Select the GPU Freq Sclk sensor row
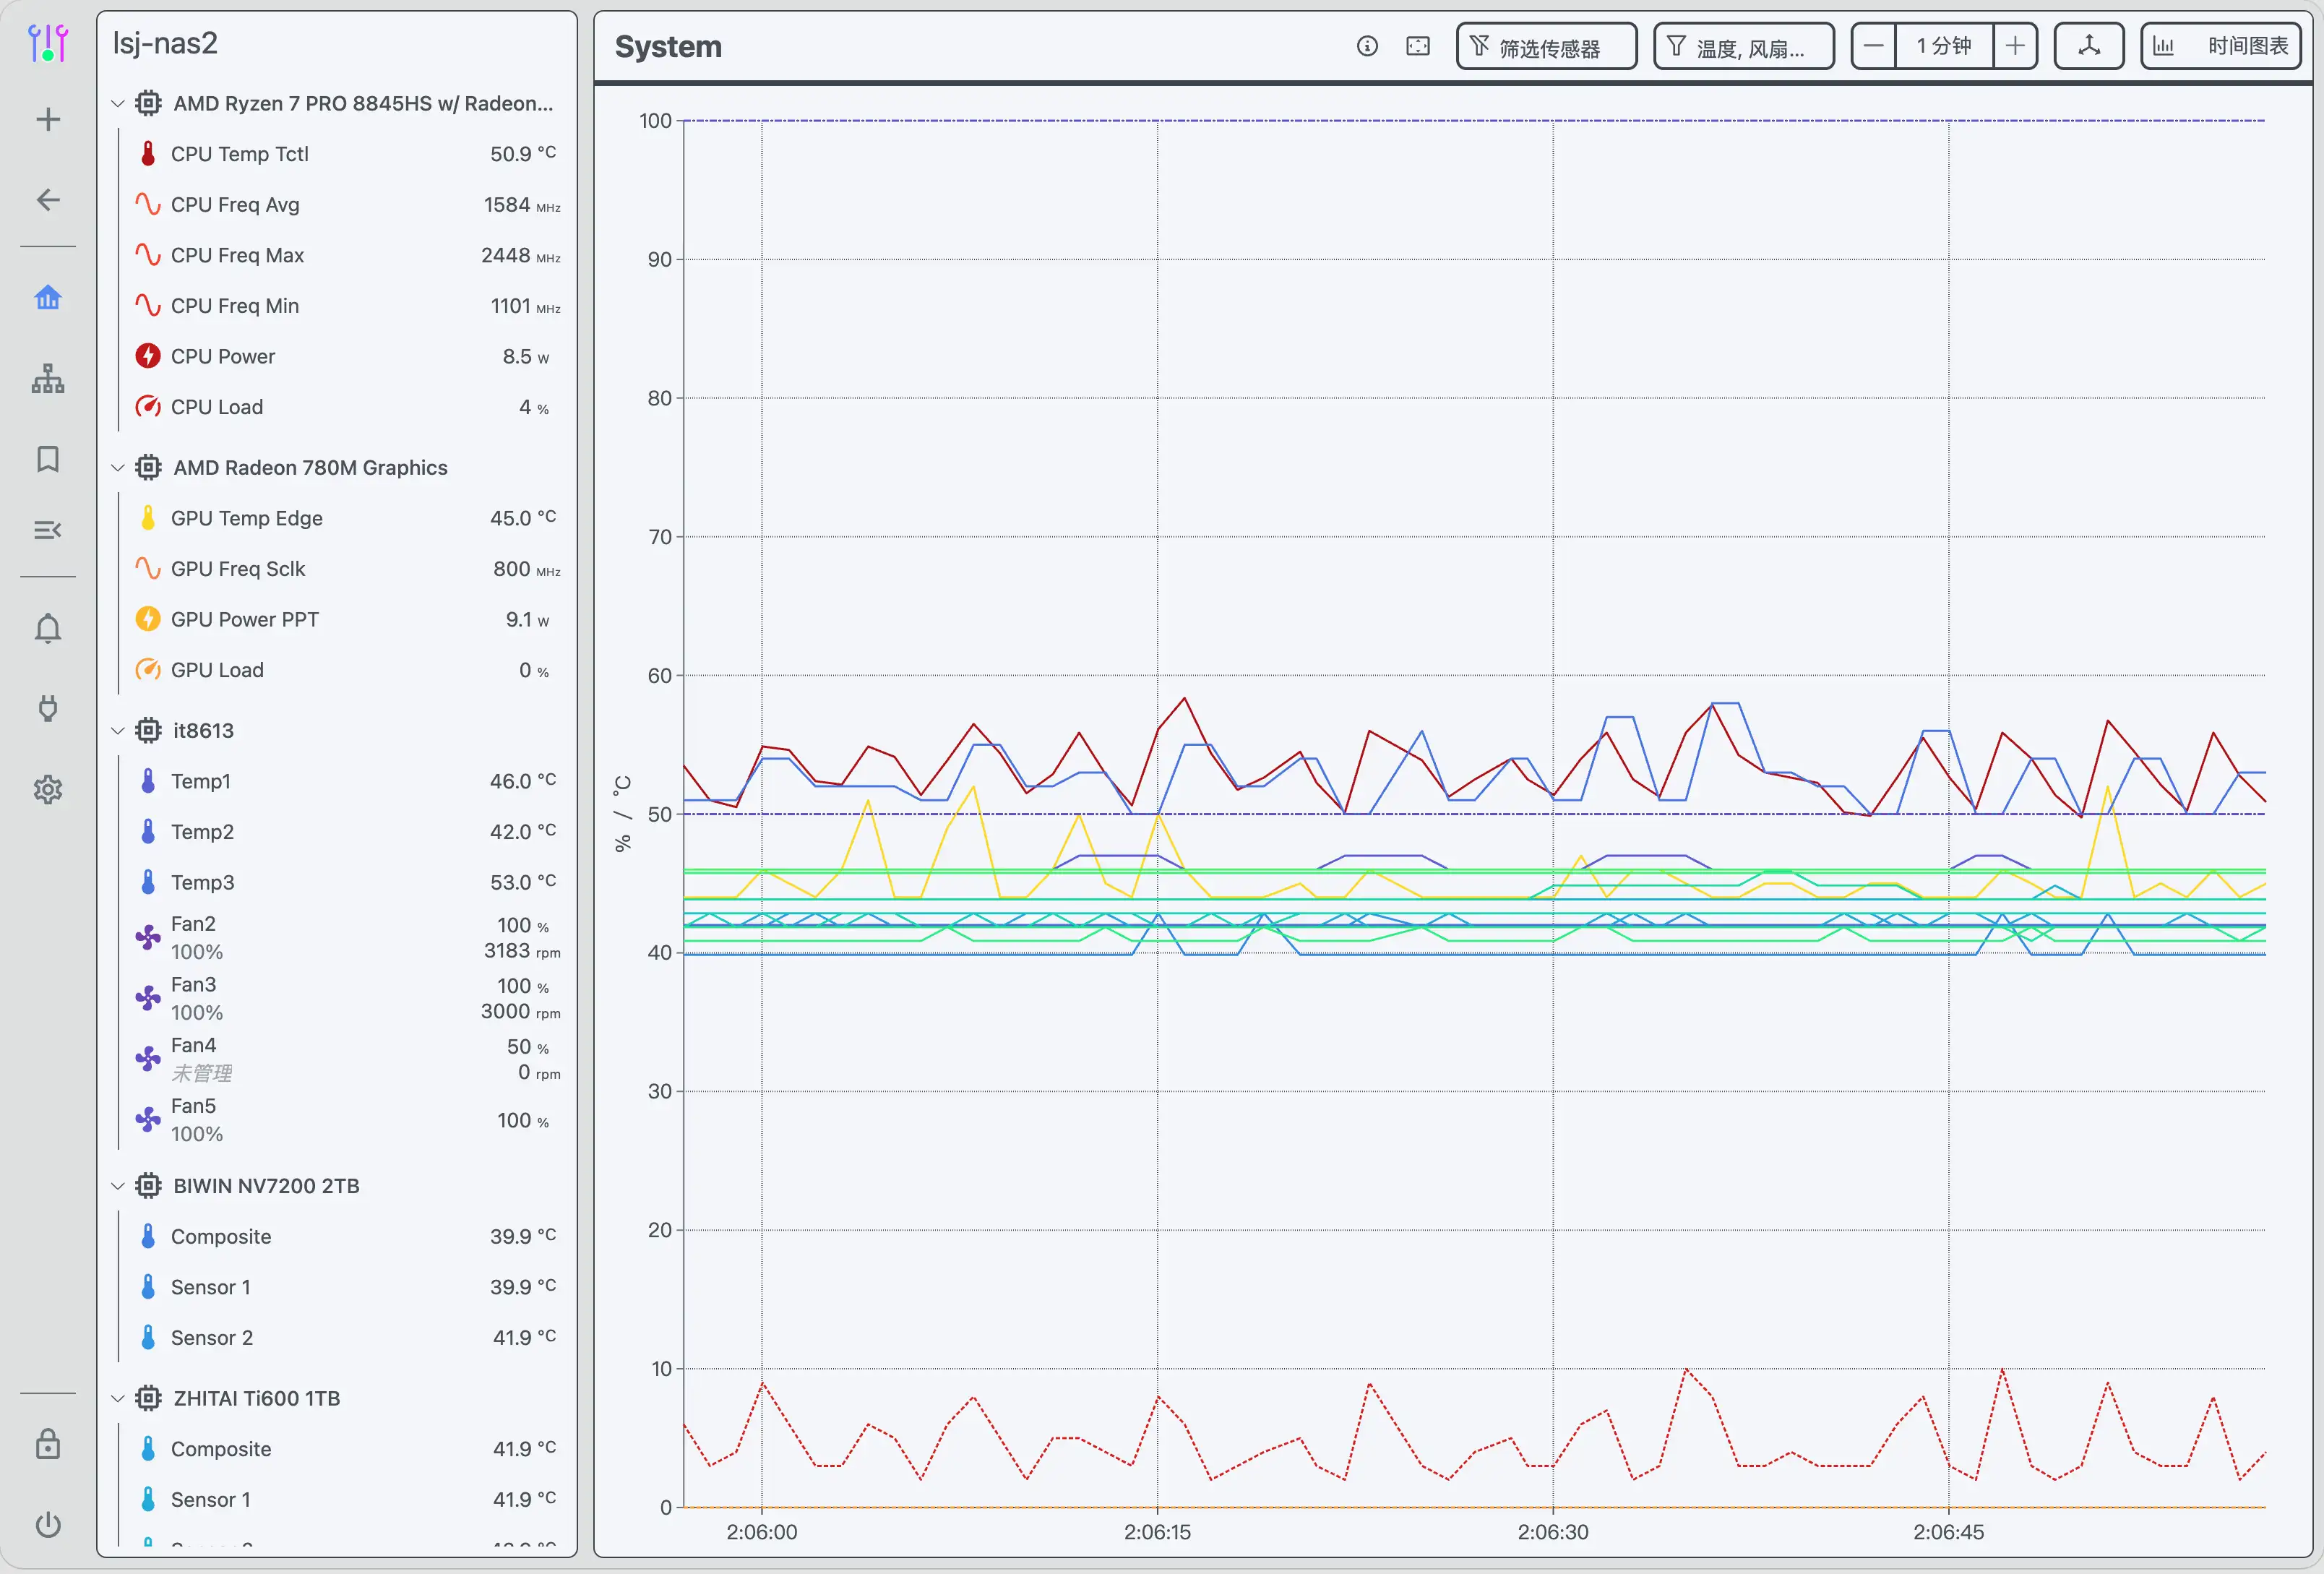Screen dimensions: 2324x1574 [347, 569]
